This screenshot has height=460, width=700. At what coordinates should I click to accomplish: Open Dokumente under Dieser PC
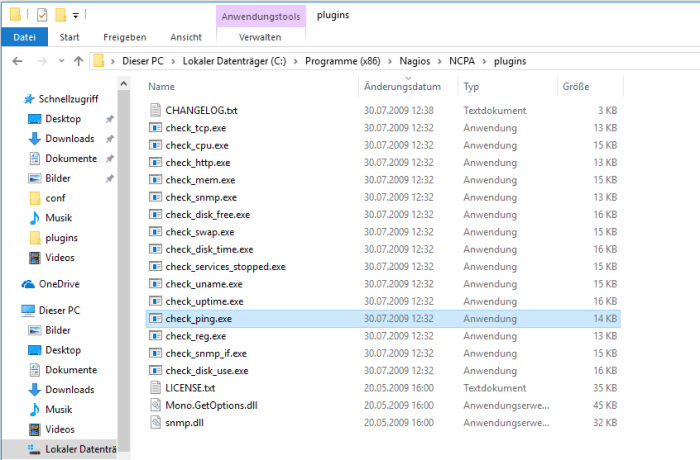[x=71, y=370]
